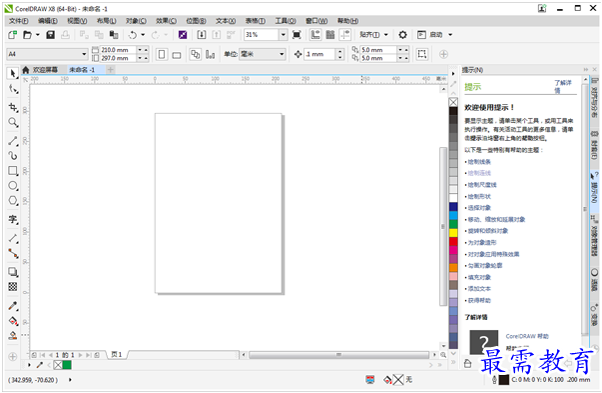The height and width of the screenshot is (393, 602).
Task: Set page orientation to landscape
Action: [x=177, y=55]
